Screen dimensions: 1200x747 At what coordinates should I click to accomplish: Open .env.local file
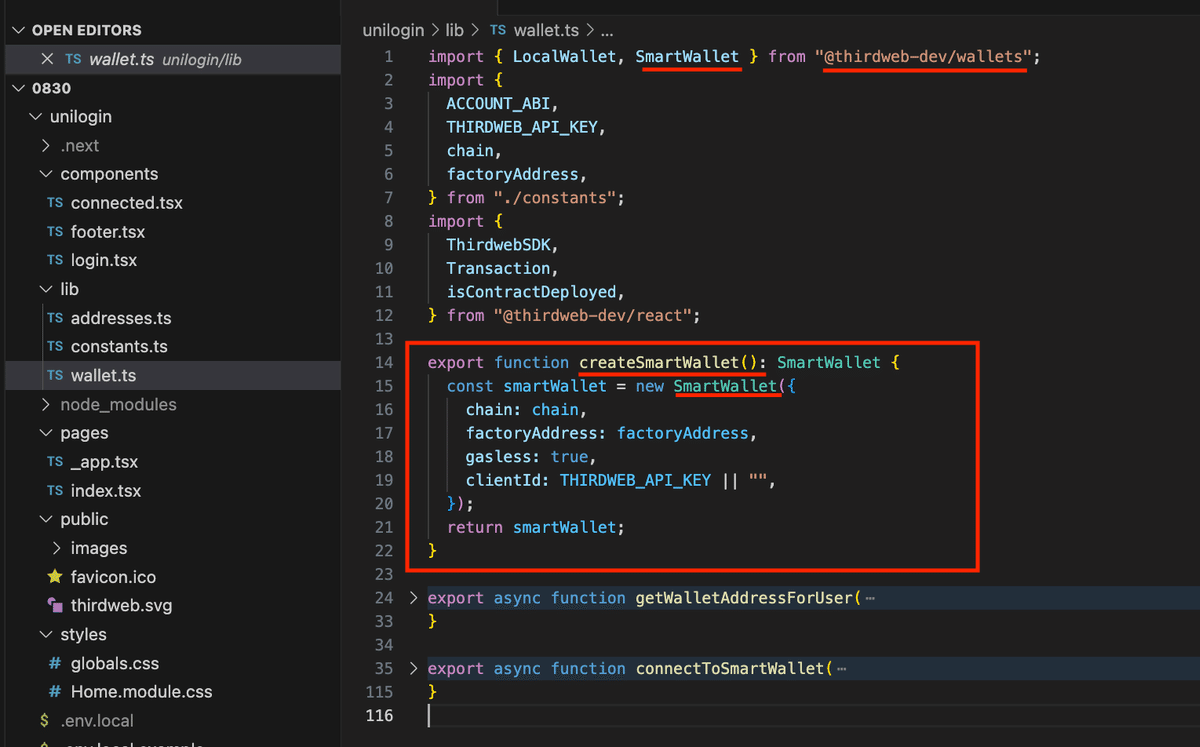click(x=97, y=721)
